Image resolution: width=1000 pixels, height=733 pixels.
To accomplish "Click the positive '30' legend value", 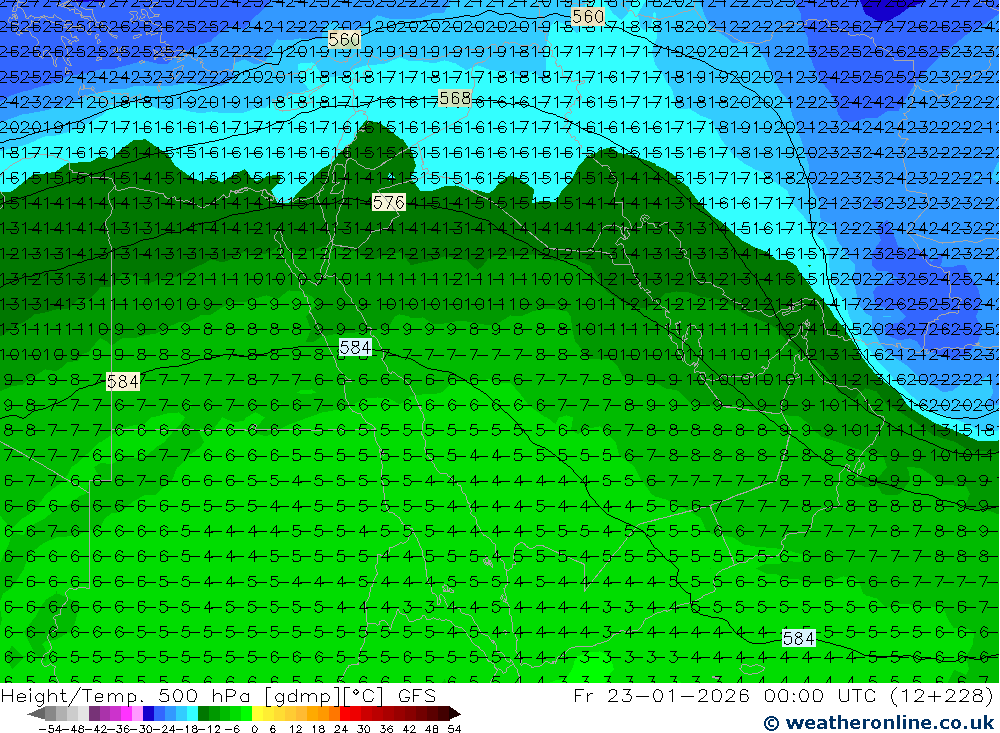I will [x=364, y=729].
